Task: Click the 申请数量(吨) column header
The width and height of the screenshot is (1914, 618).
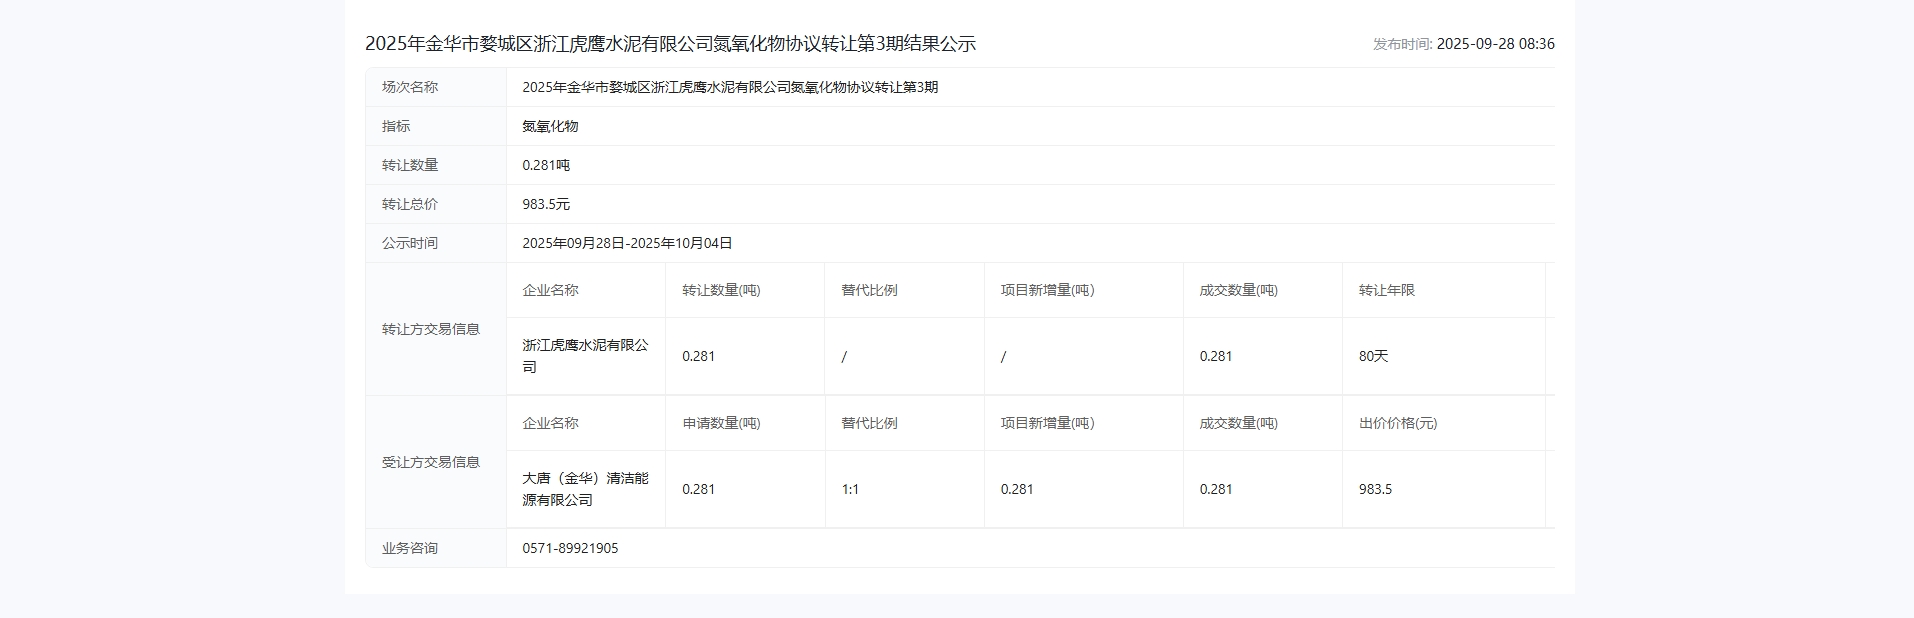Action: tap(721, 423)
